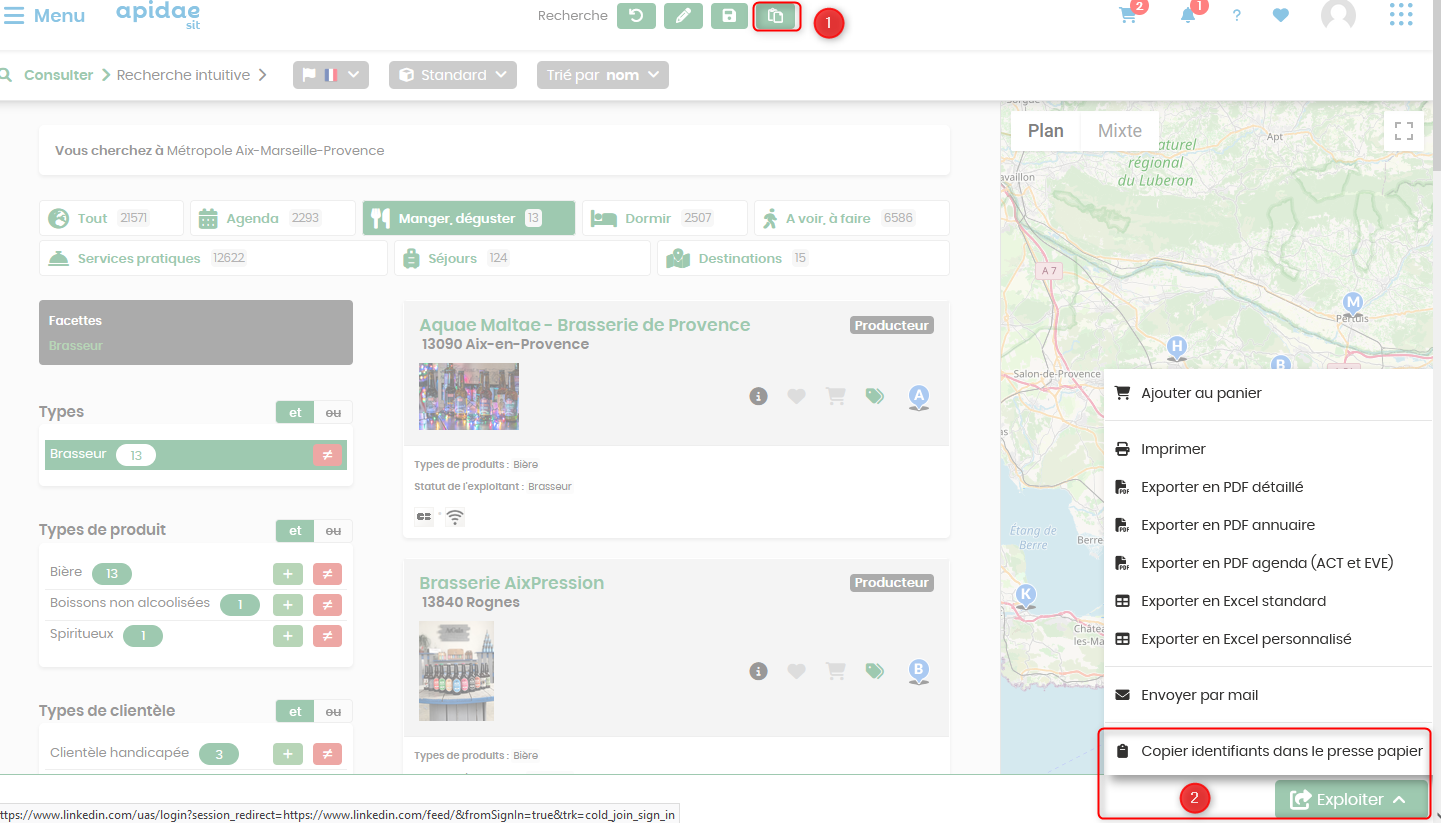Open the apps grid icon
Viewport: 1441px width, 823px height.
point(1401,15)
